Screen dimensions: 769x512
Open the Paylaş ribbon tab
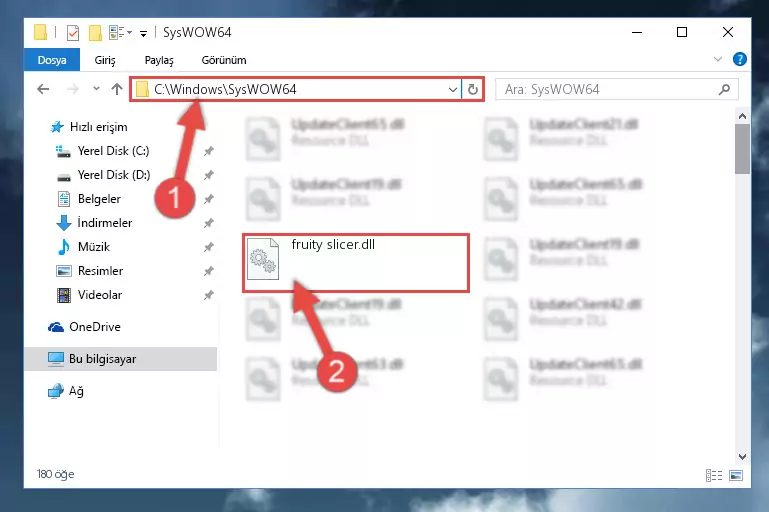click(159, 60)
